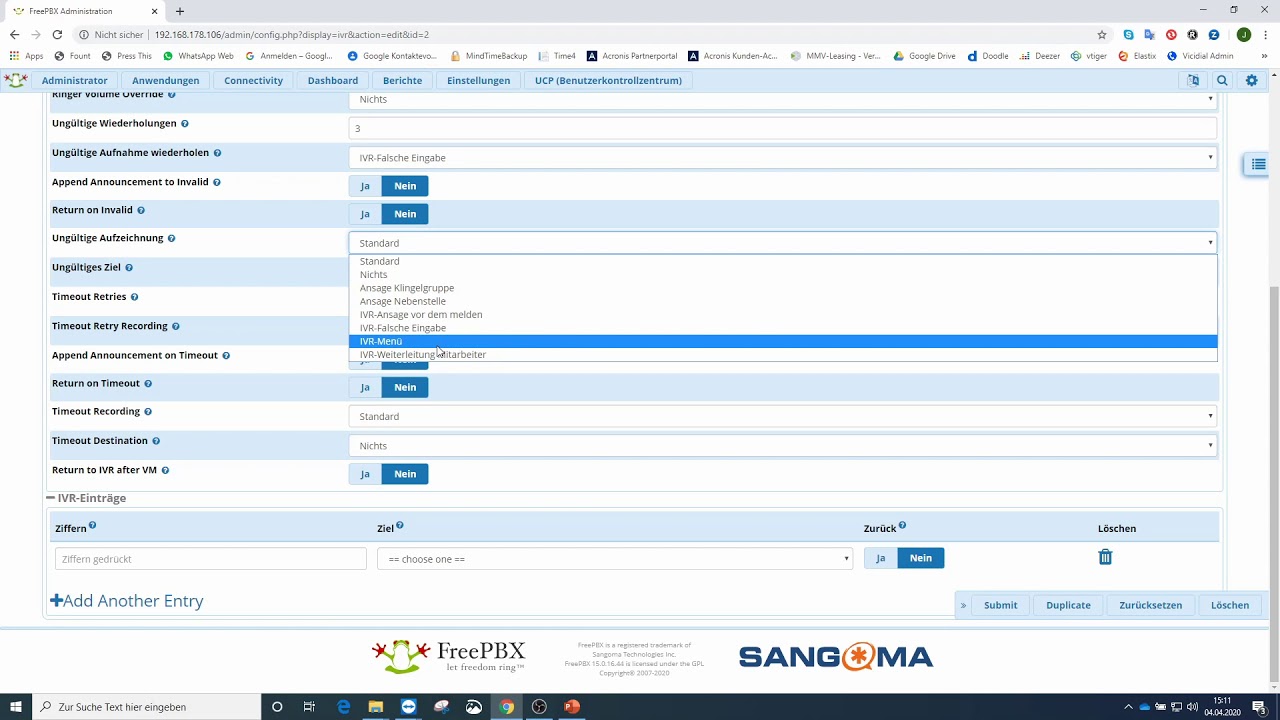Focus the Ziffern gedrückt input

coord(211,559)
